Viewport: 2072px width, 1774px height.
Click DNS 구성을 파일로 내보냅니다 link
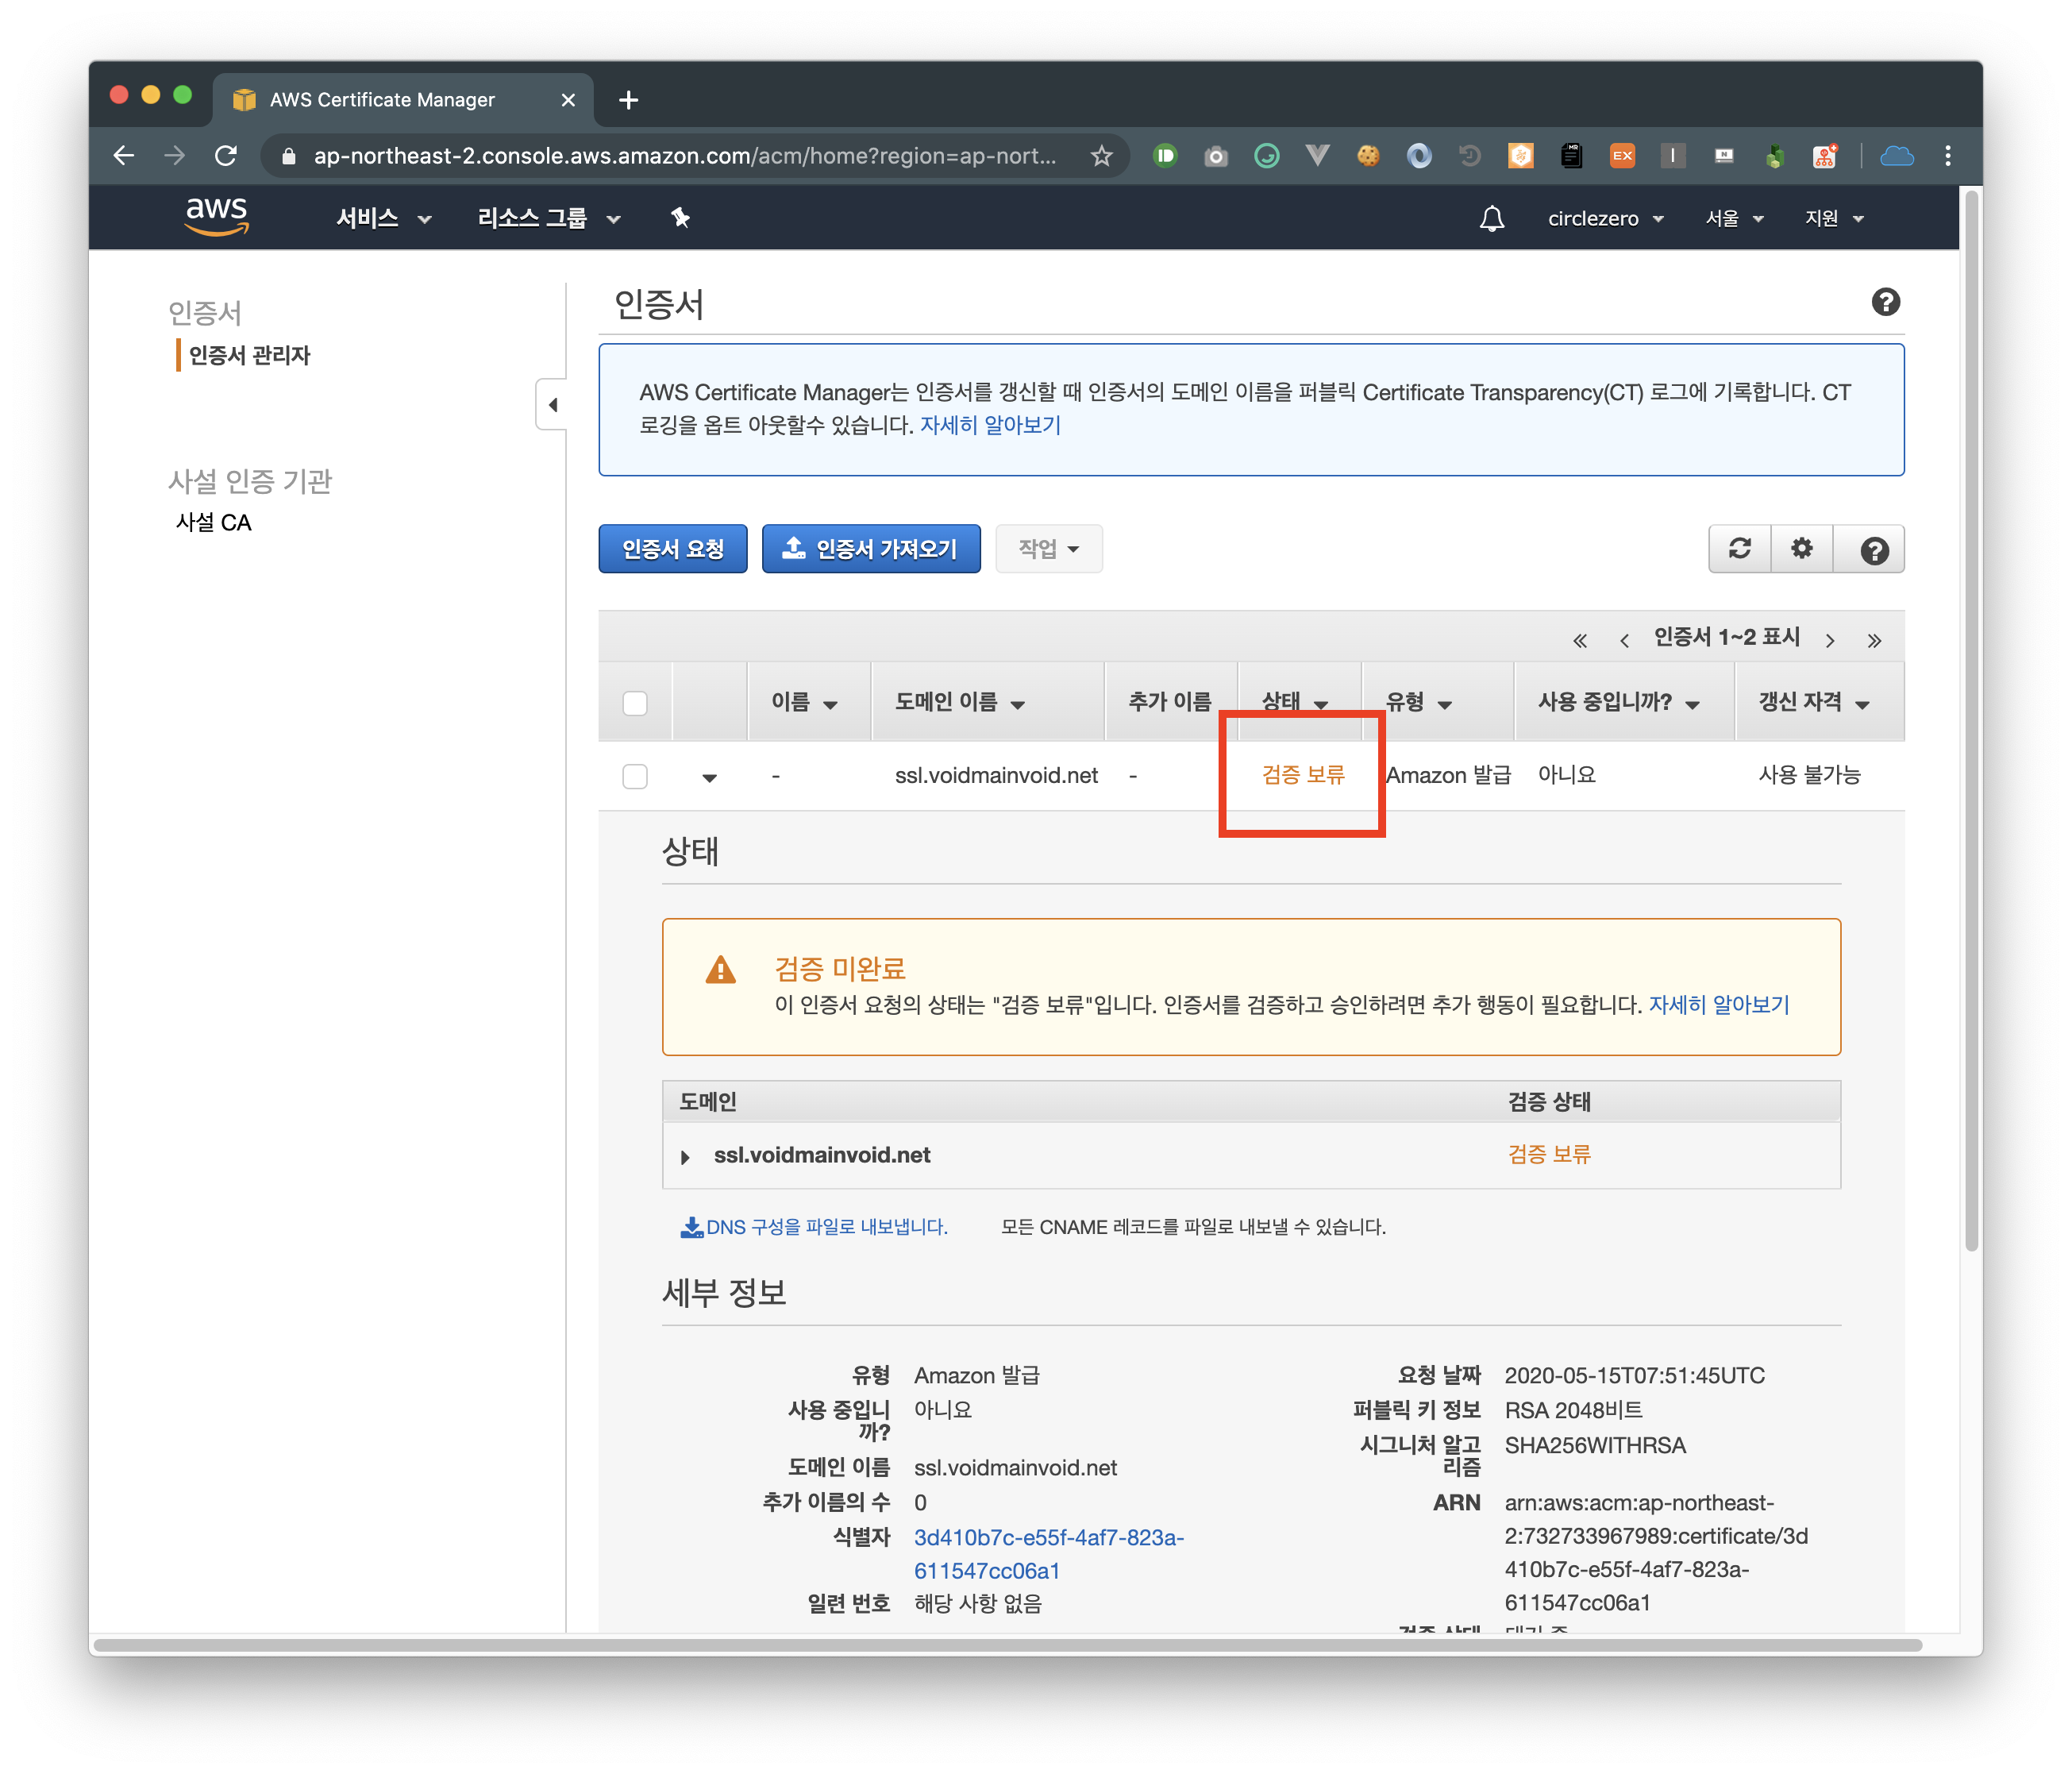coord(825,1226)
